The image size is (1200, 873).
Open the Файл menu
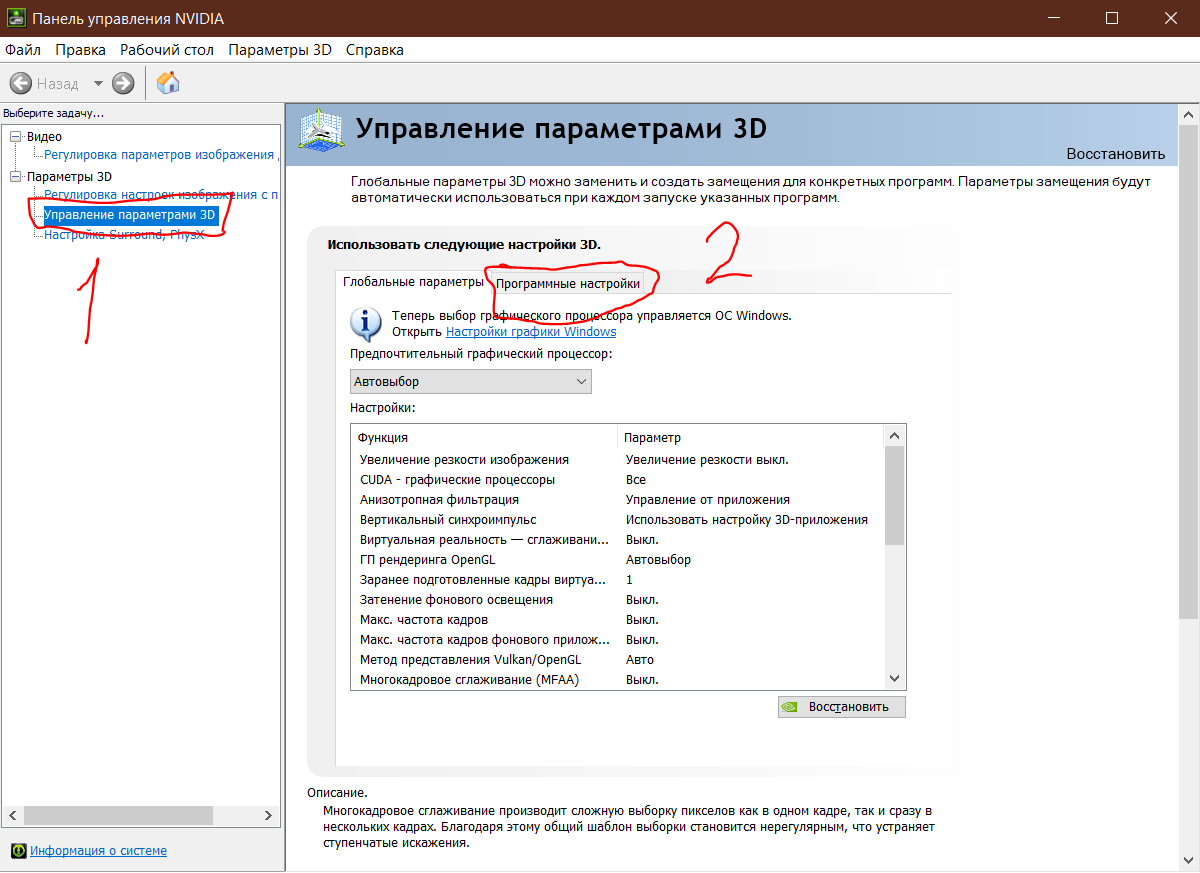(22, 50)
